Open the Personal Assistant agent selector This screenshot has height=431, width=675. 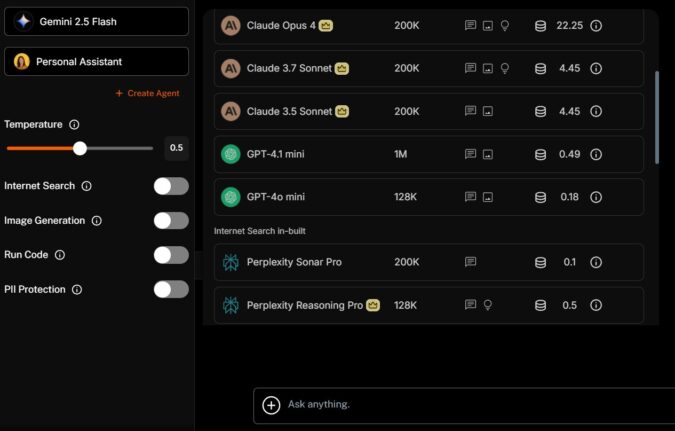pos(96,62)
